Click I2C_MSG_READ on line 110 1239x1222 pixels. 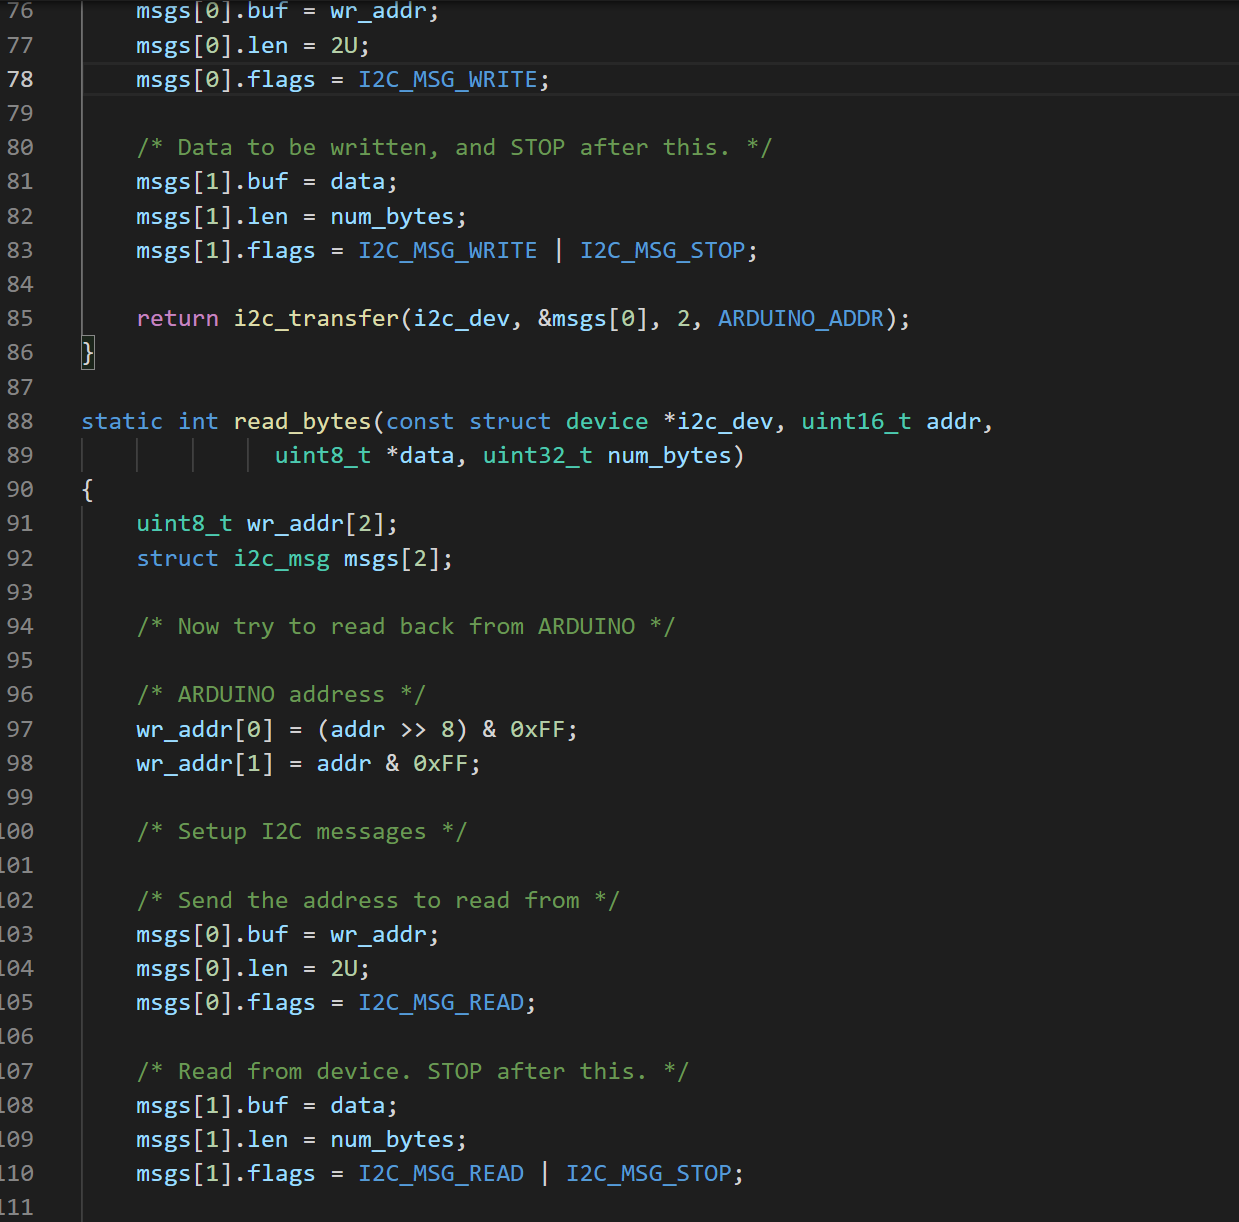pos(441,1173)
